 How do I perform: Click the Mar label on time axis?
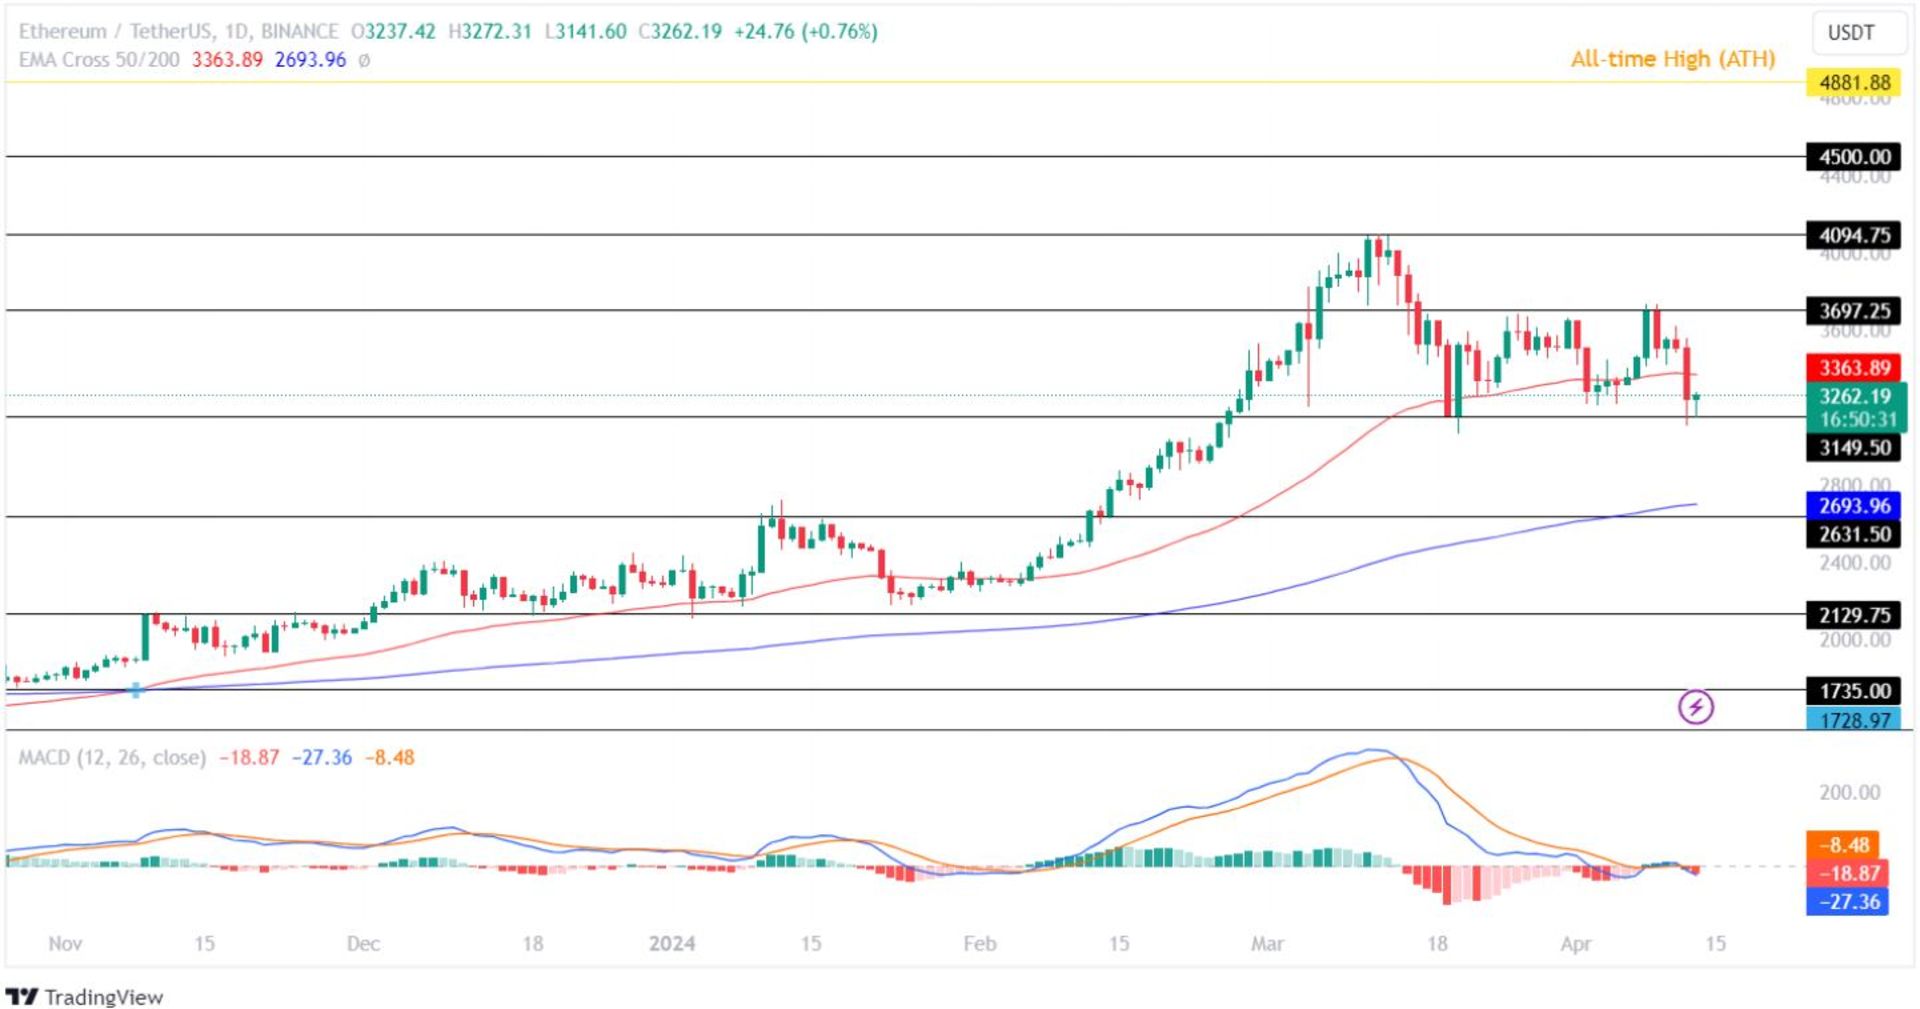(1266, 943)
